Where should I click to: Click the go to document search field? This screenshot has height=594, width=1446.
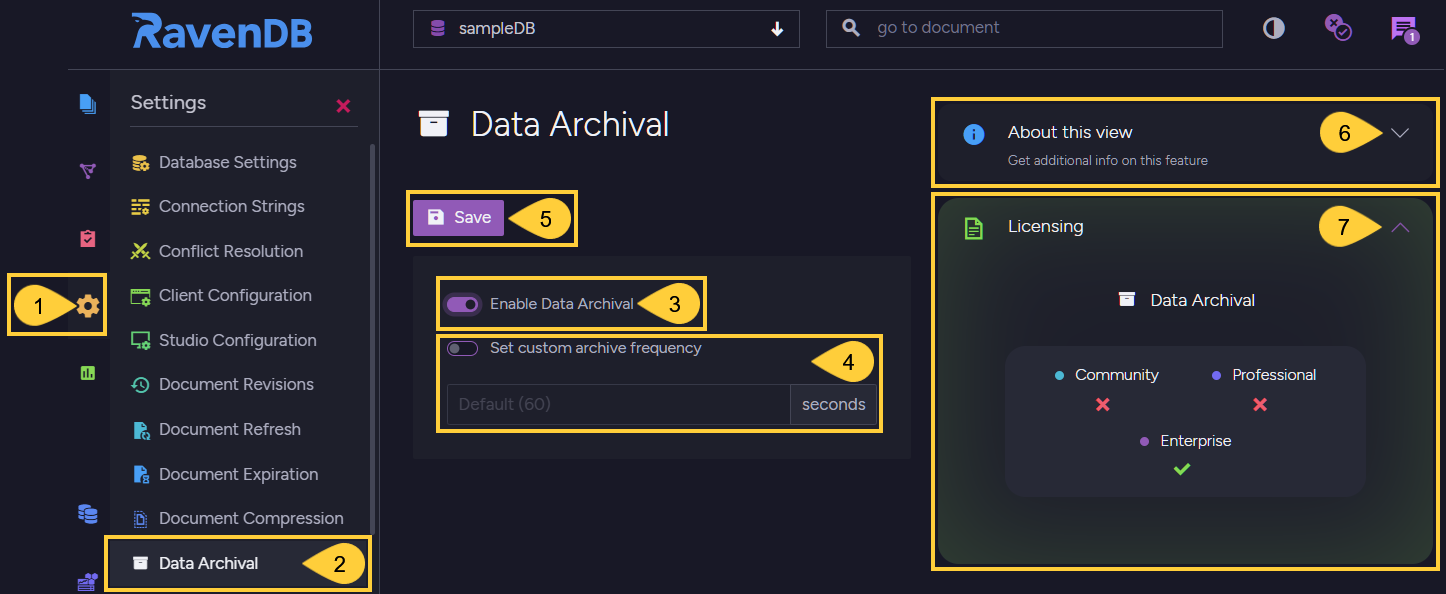point(1024,29)
